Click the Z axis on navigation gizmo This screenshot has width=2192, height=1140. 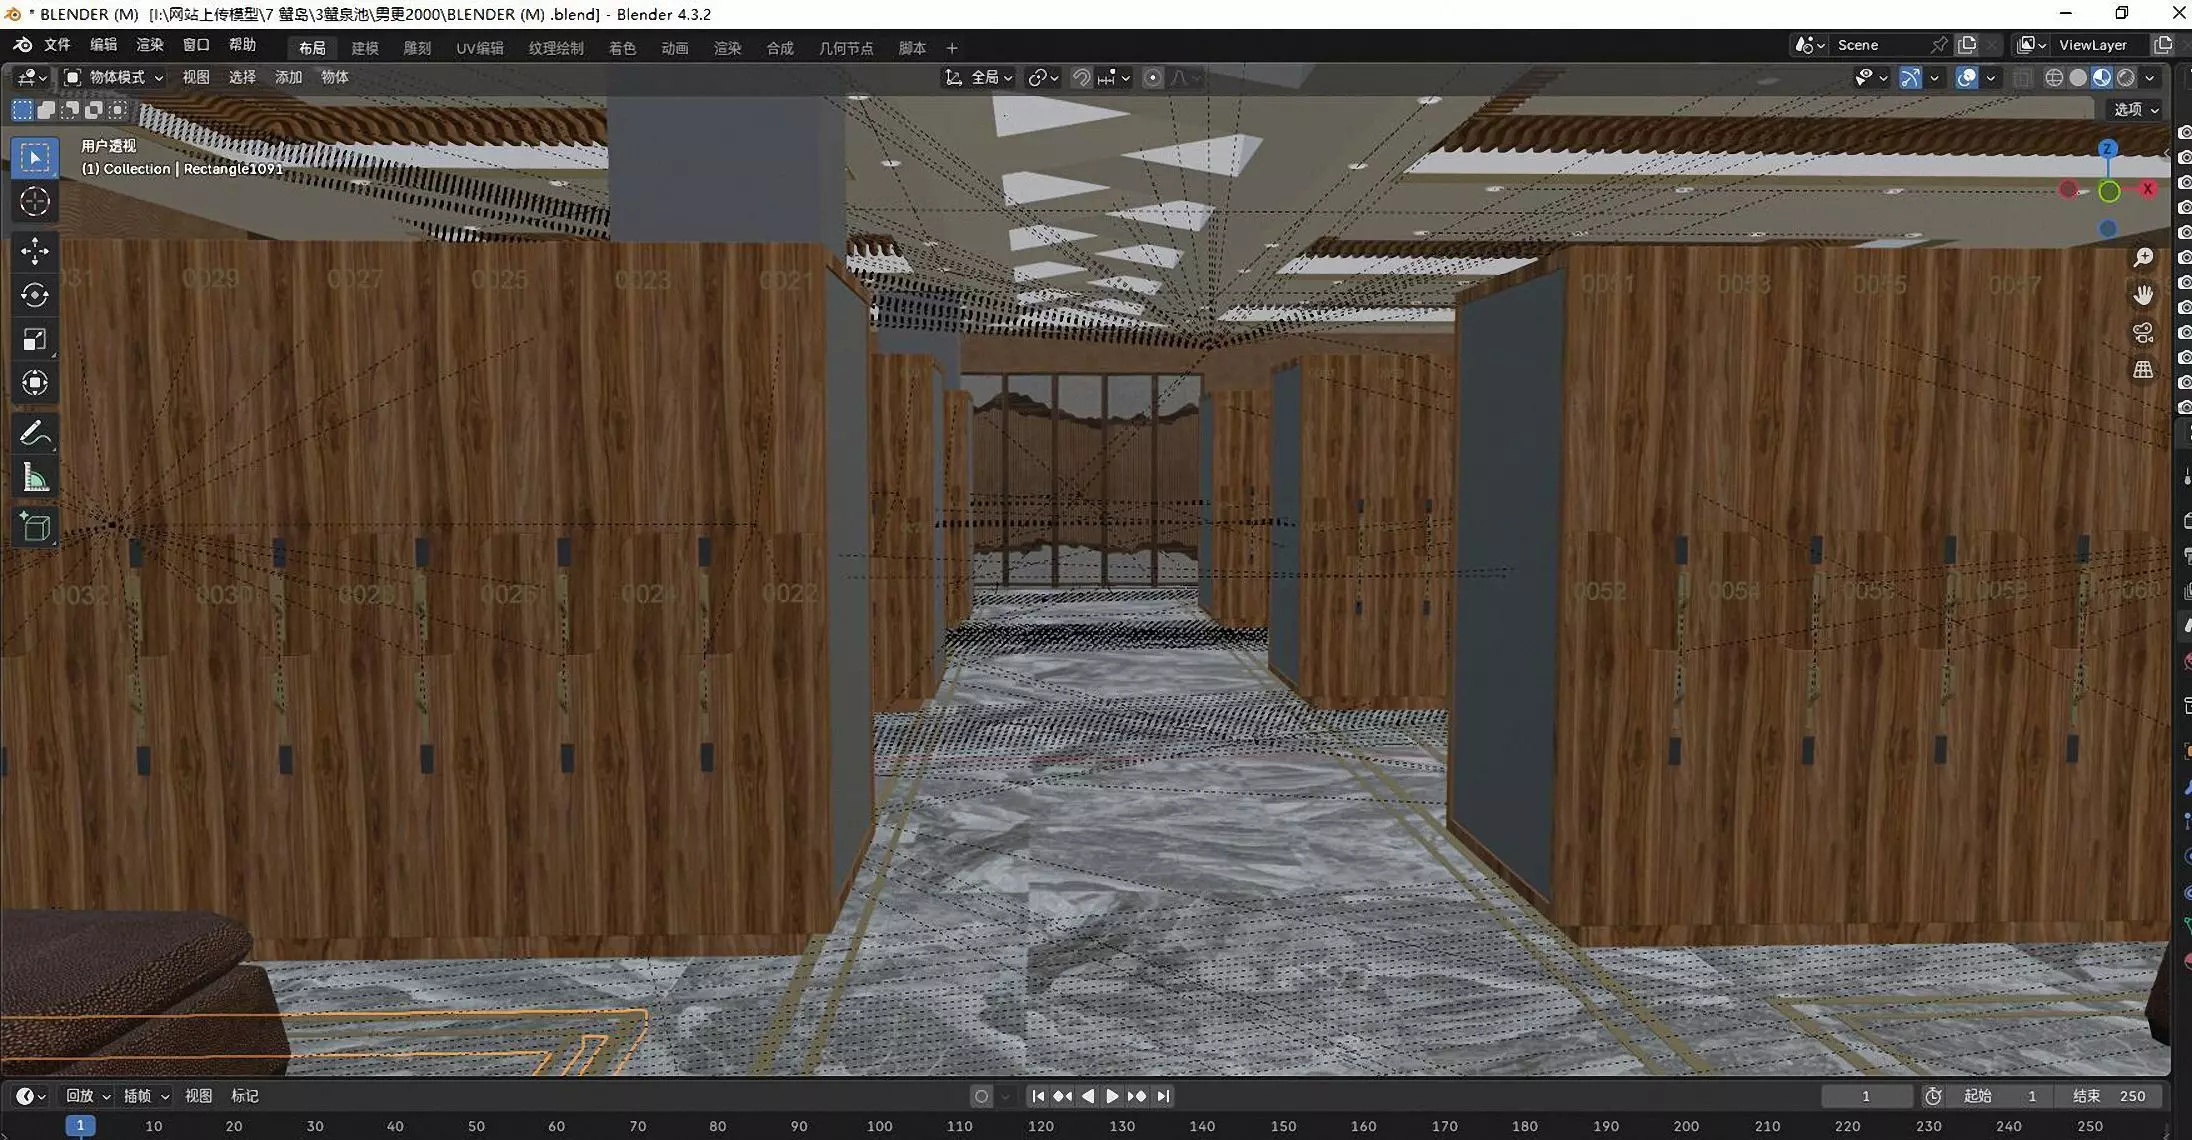[2107, 149]
